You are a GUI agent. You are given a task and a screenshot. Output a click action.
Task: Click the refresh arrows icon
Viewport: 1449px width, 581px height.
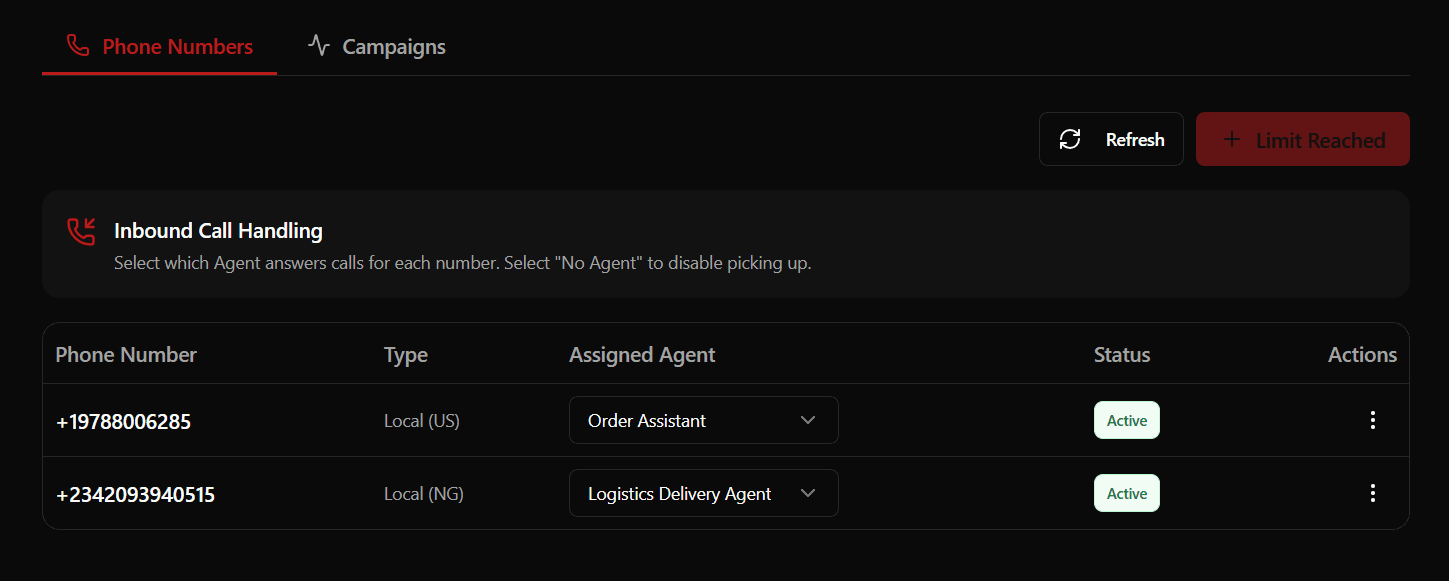point(1070,139)
